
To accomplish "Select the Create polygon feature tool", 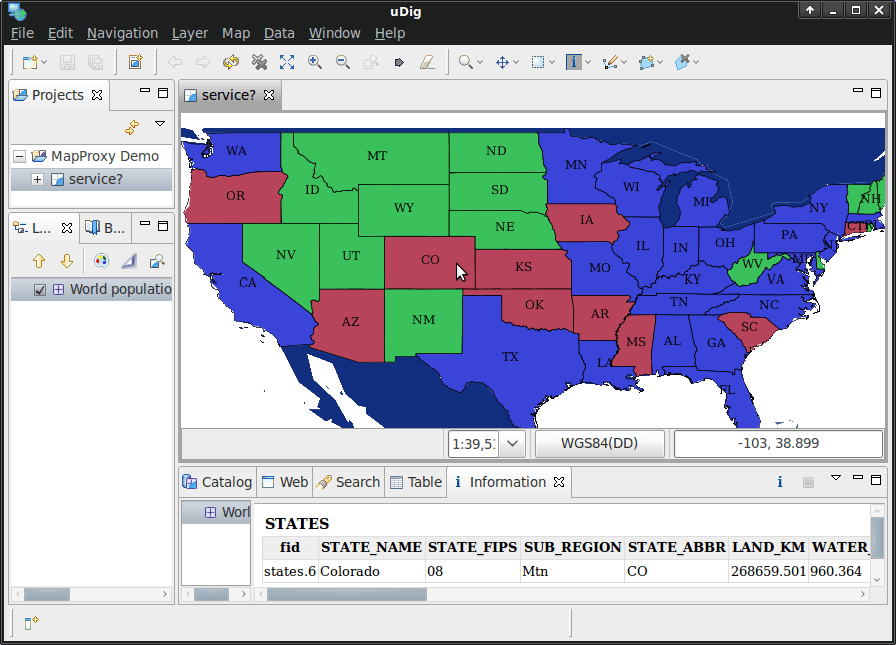I will pos(646,62).
